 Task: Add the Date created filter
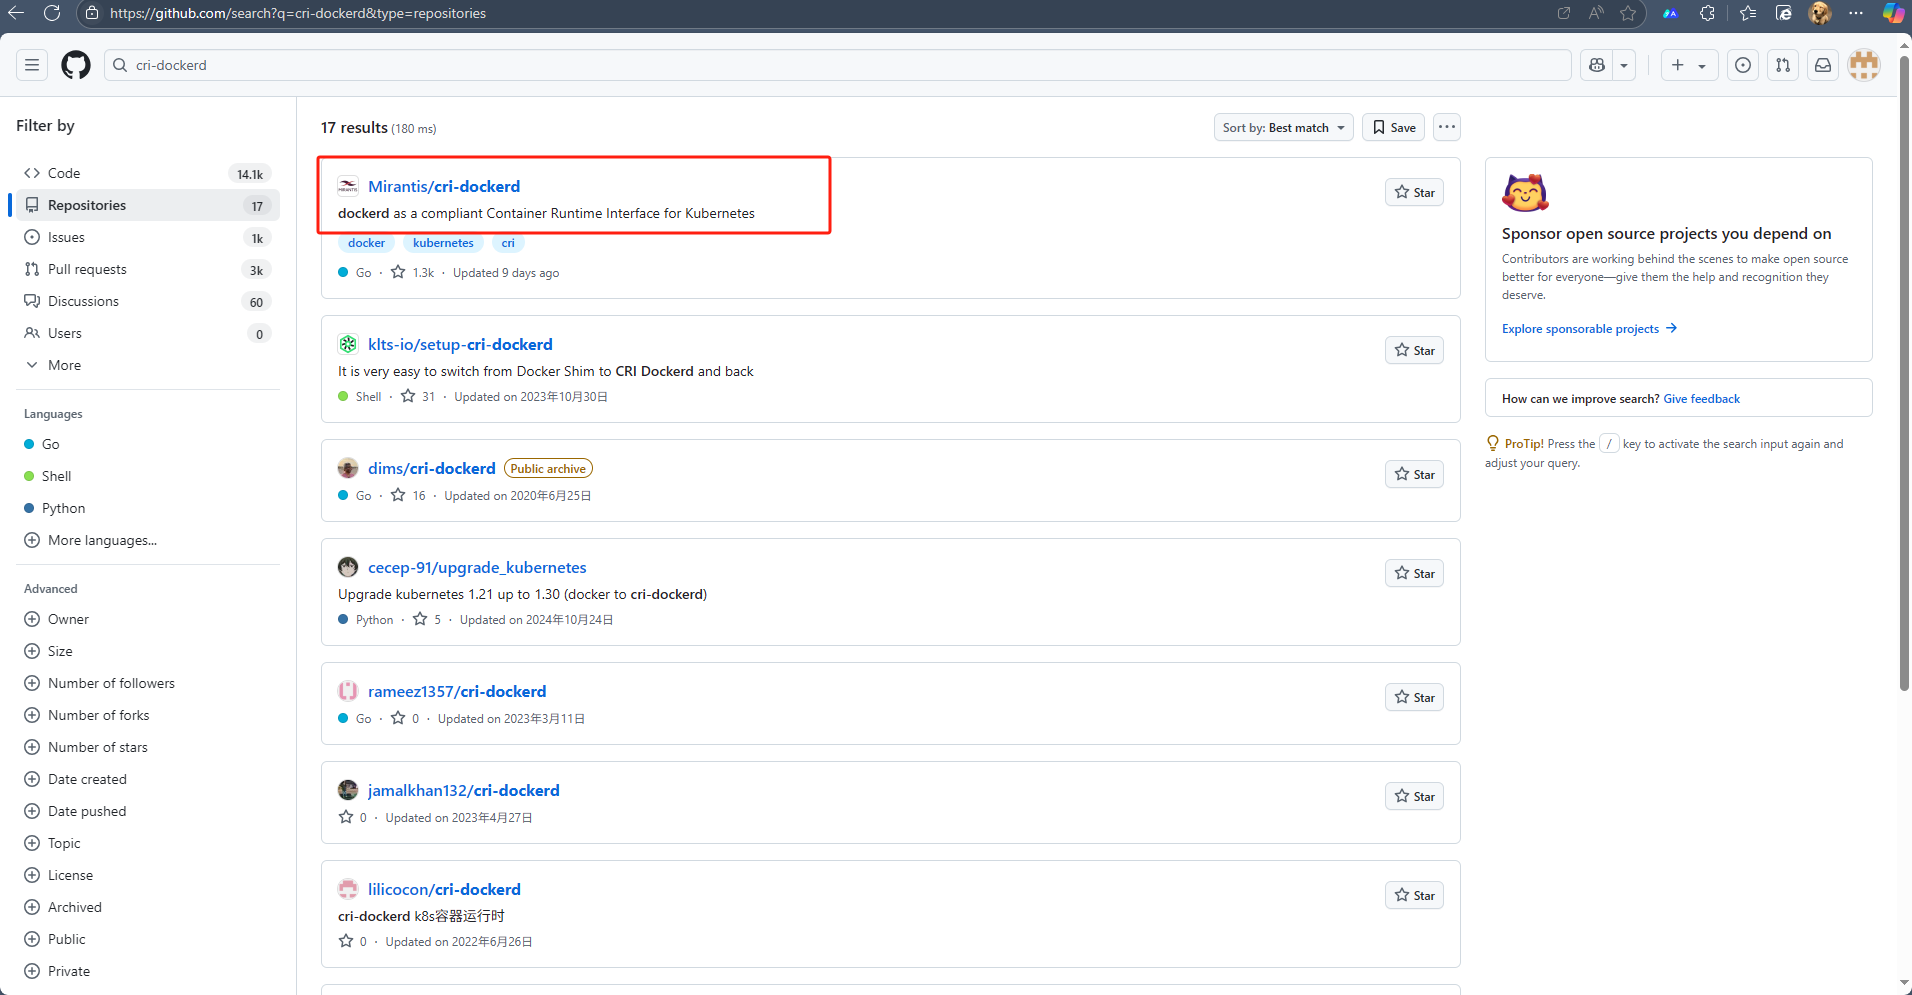coord(148,779)
